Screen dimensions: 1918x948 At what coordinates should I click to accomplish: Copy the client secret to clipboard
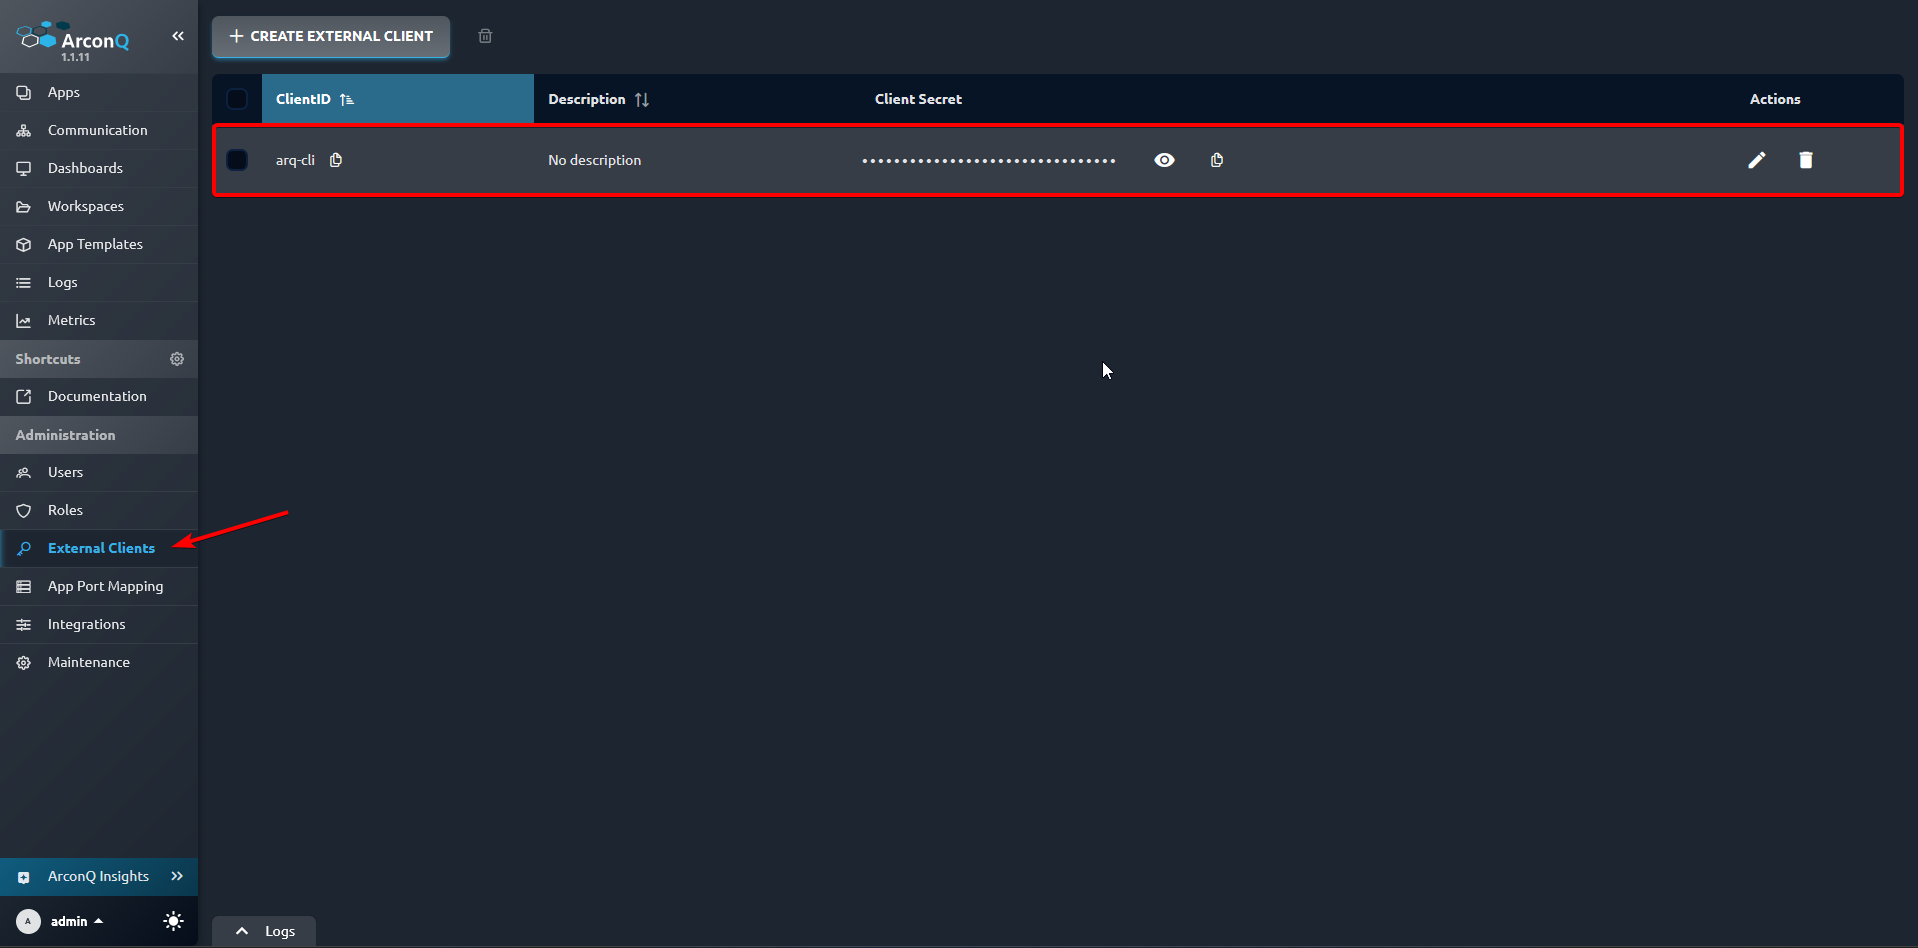[1217, 160]
